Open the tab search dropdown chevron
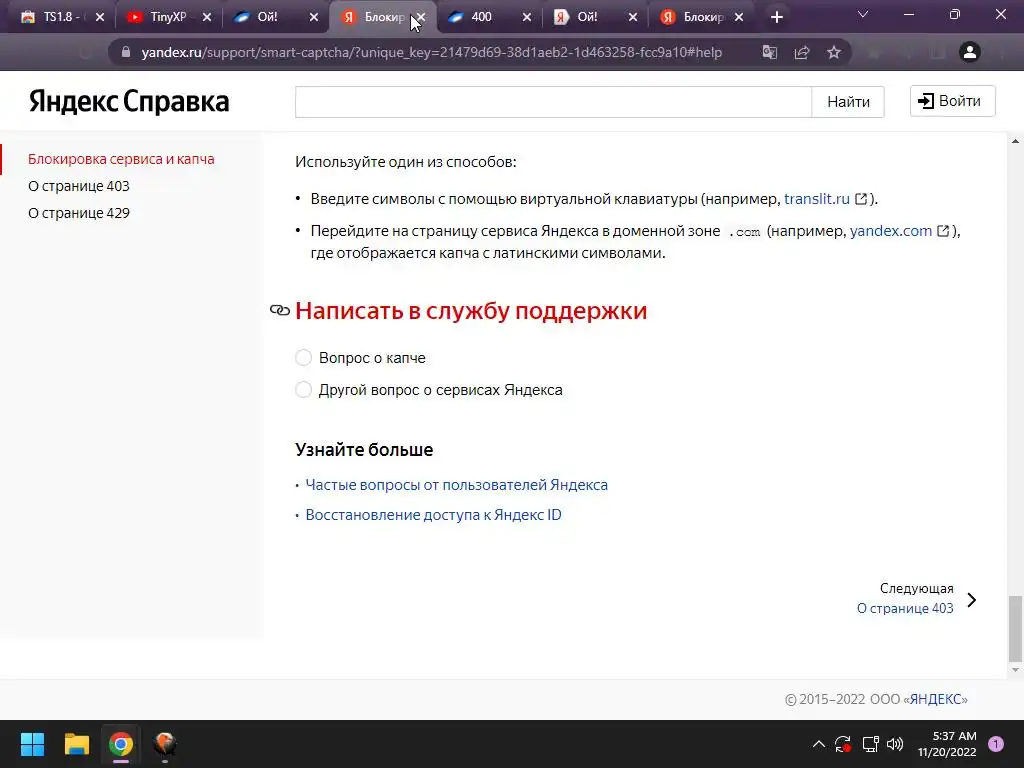Viewport: 1024px width, 768px height. (x=863, y=14)
